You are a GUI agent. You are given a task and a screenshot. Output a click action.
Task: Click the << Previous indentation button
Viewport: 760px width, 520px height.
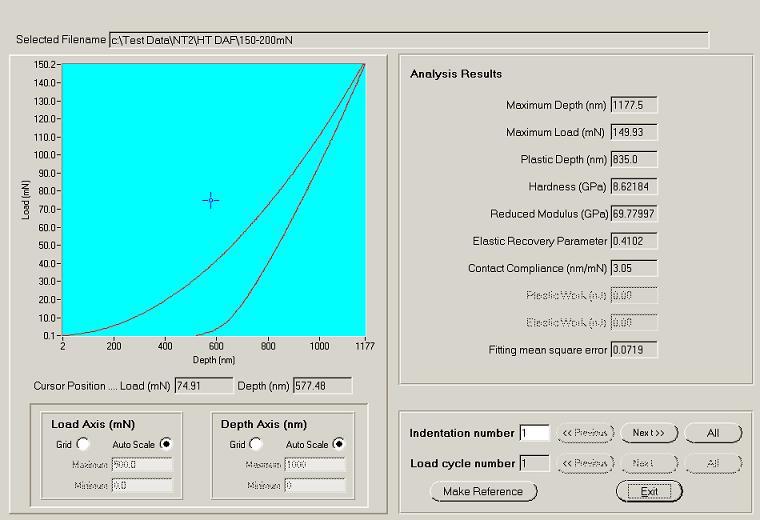[x=585, y=433]
